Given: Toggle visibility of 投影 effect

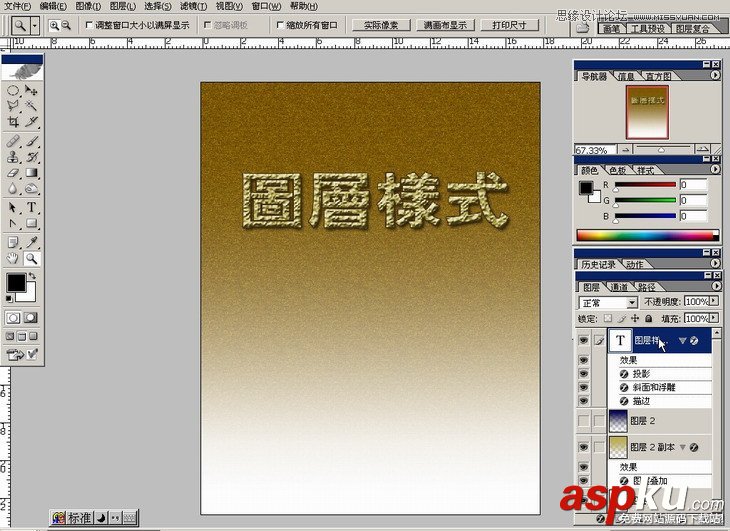Looking at the screenshot, I should click(x=583, y=374).
